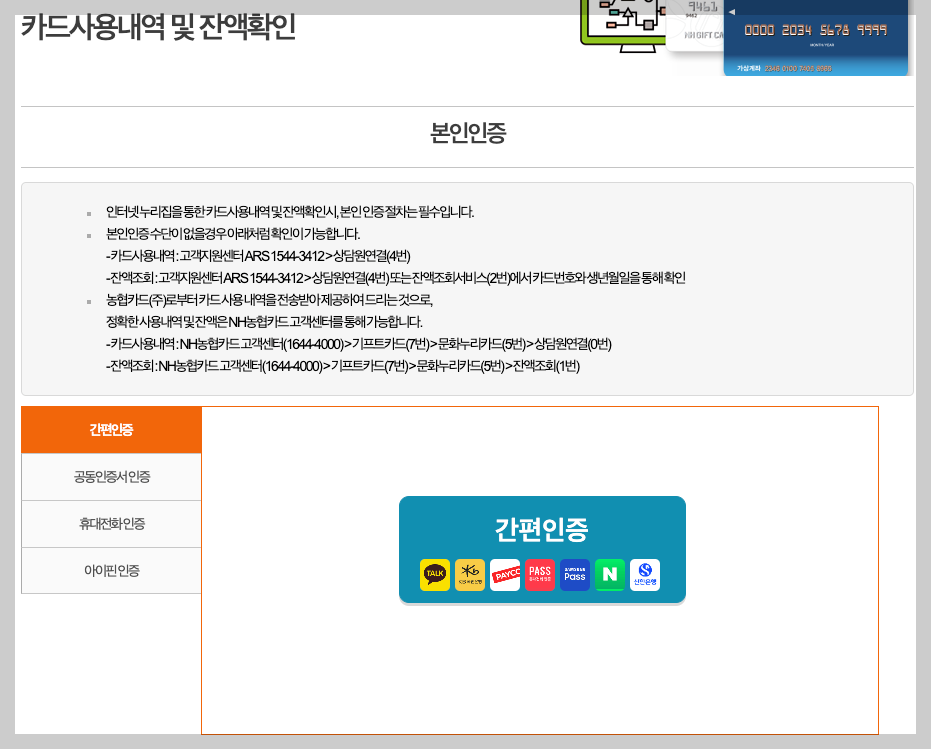This screenshot has width=931, height=749.
Task: Select the green Naver certificate icon
Action: [x=610, y=575]
